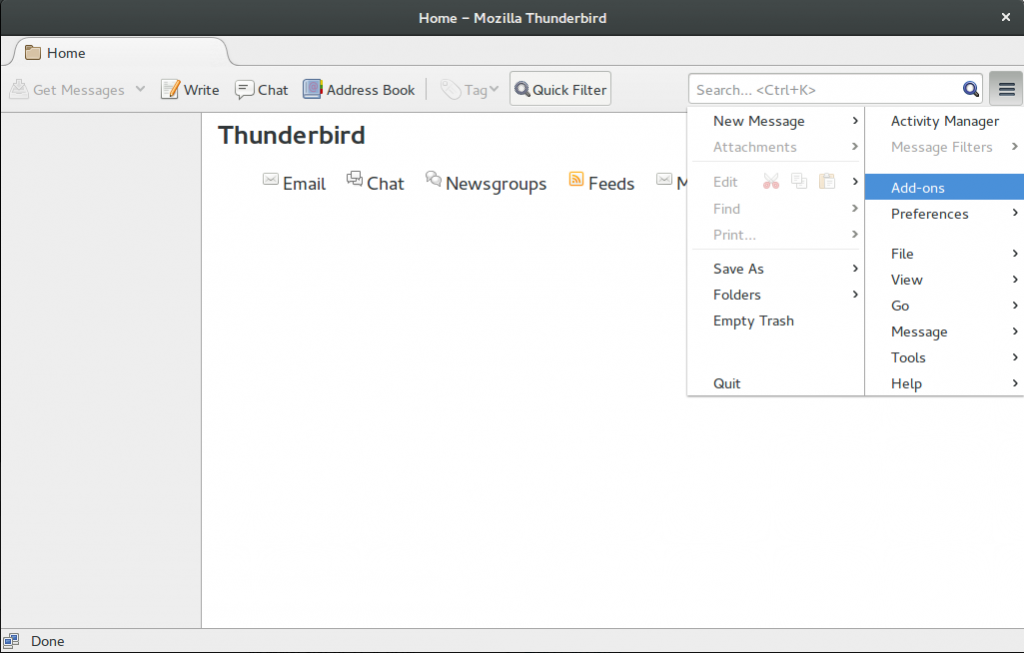Open the View menu item

coord(944,279)
